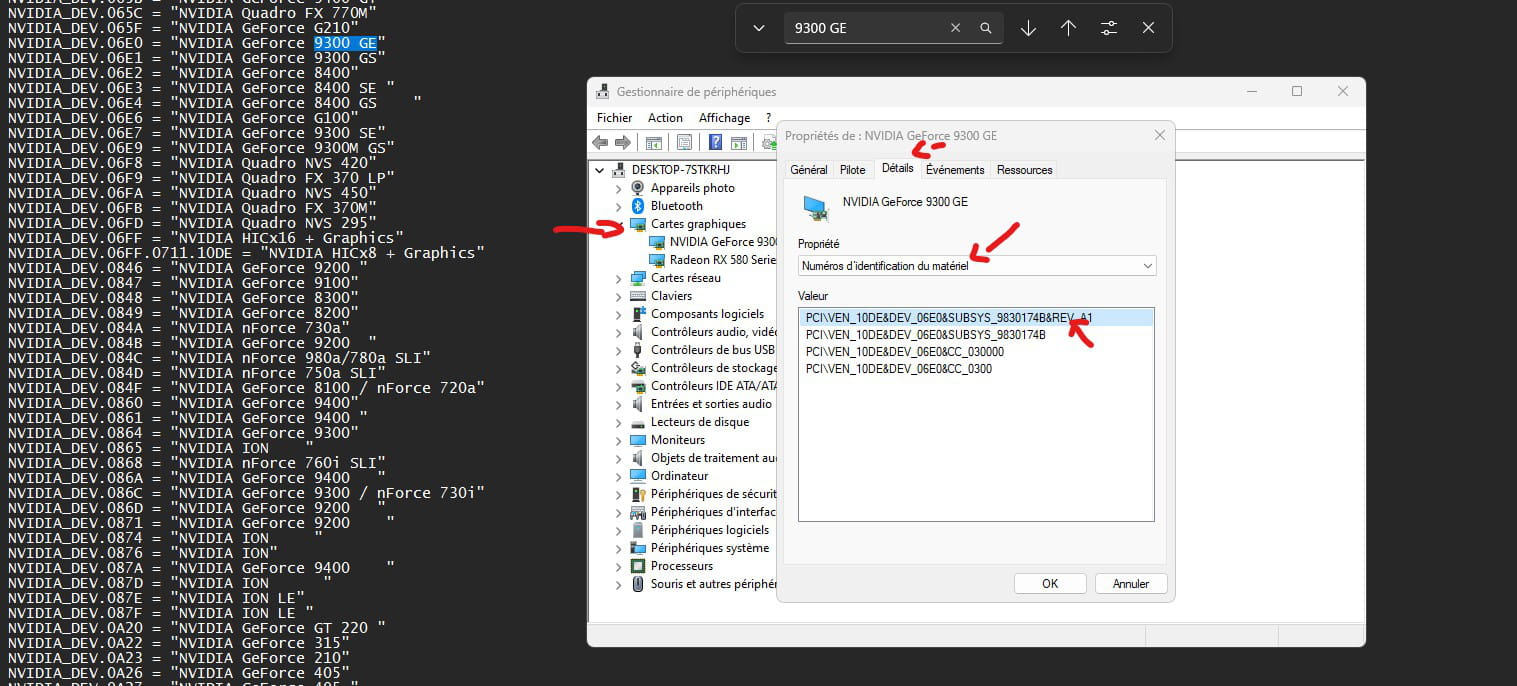Screen dimensions: 1517x686
Task: Click the Lecteurs de disque drive icon
Action: [x=638, y=422]
